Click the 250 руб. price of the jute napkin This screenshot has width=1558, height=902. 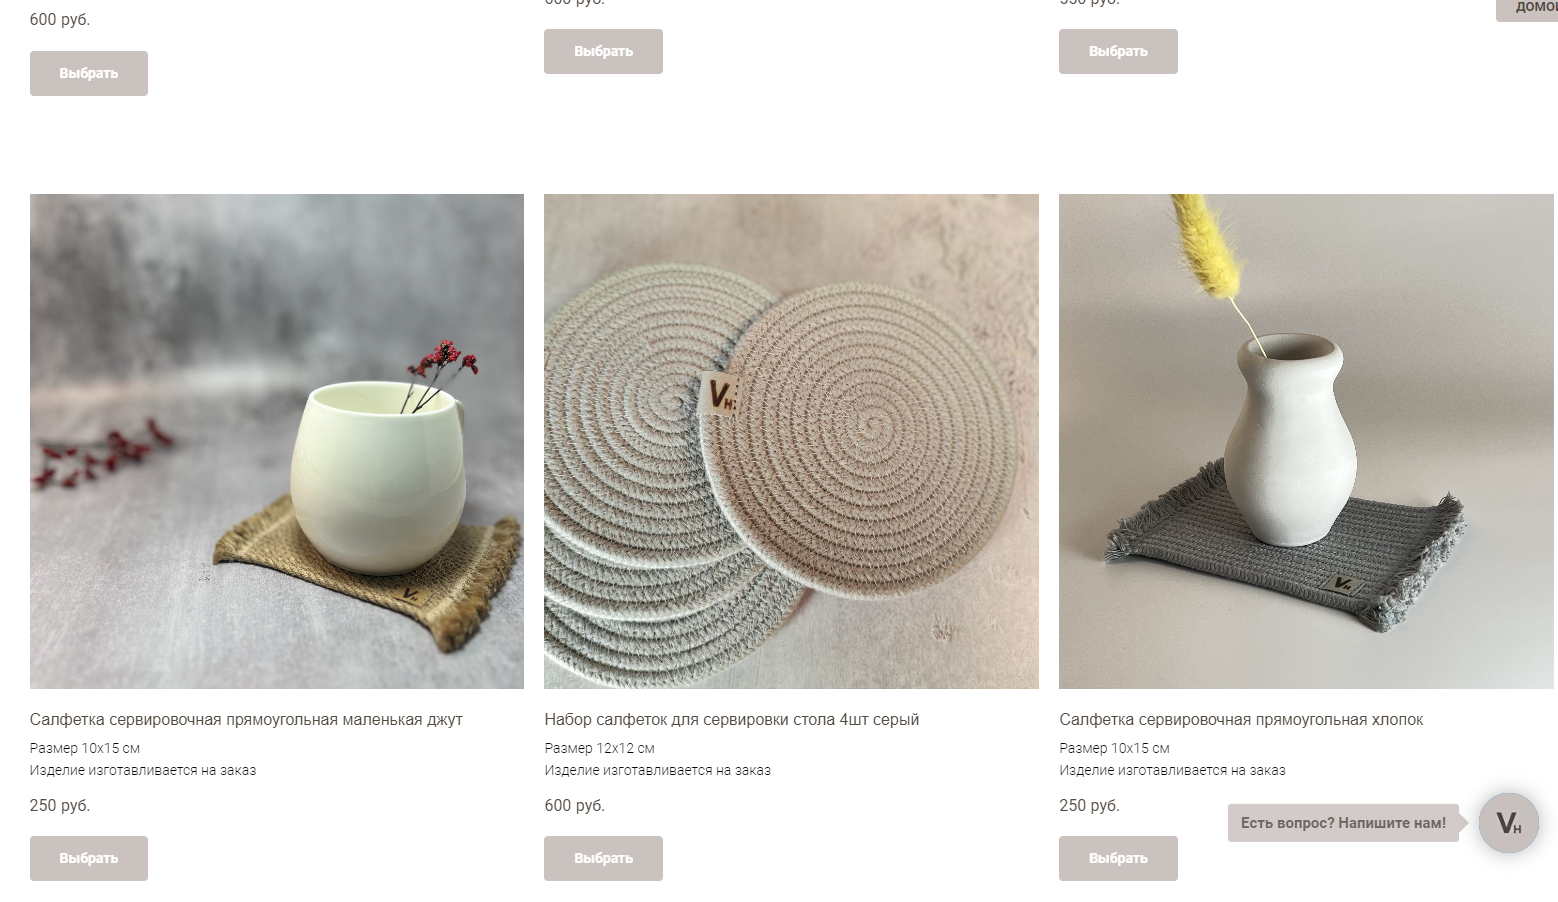pyautogui.click(x=60, y=805)
